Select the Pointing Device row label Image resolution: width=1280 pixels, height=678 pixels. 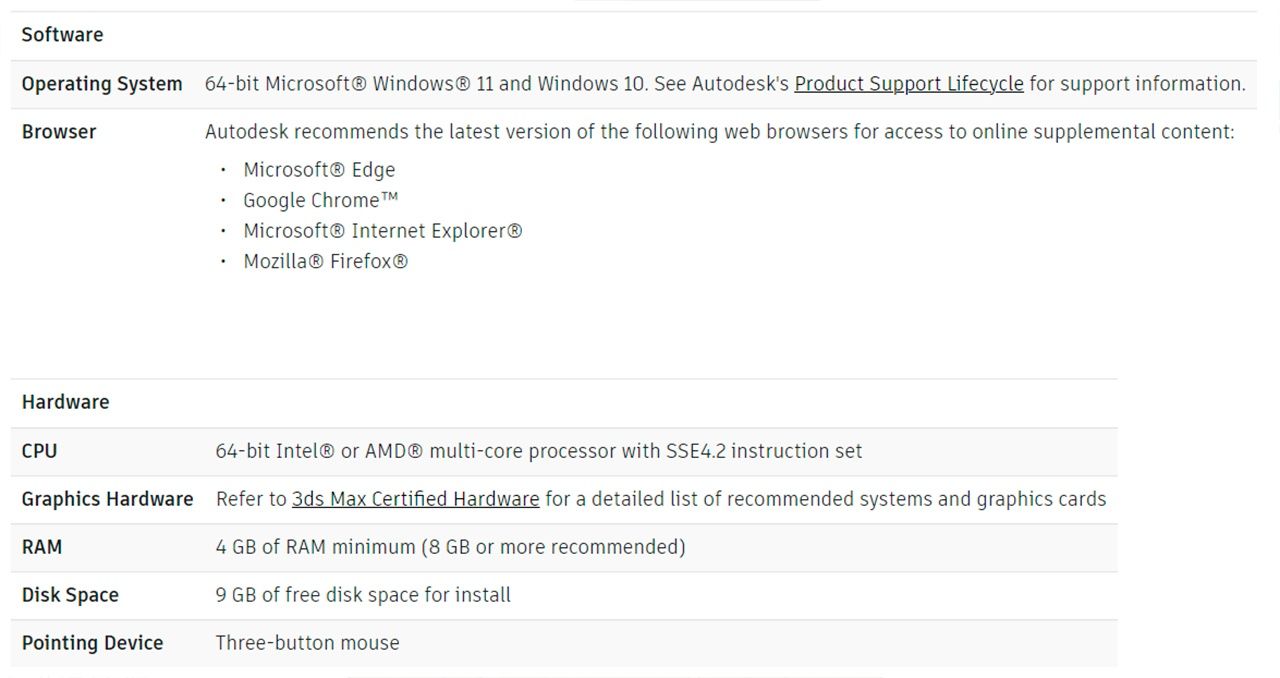coord(92,643)
